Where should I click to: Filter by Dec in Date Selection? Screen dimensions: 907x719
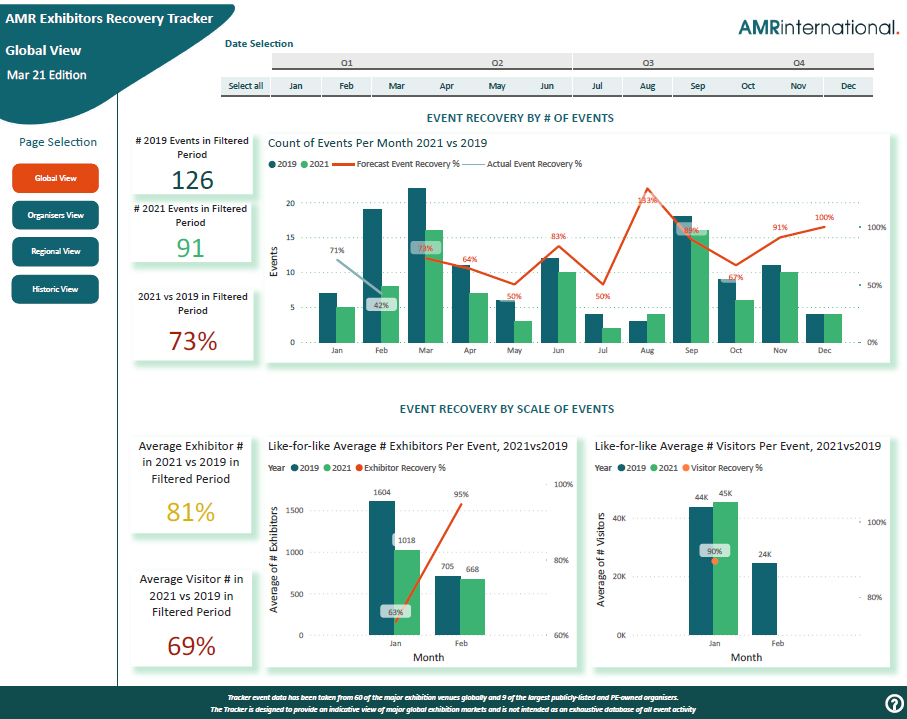tap(849, 86)
